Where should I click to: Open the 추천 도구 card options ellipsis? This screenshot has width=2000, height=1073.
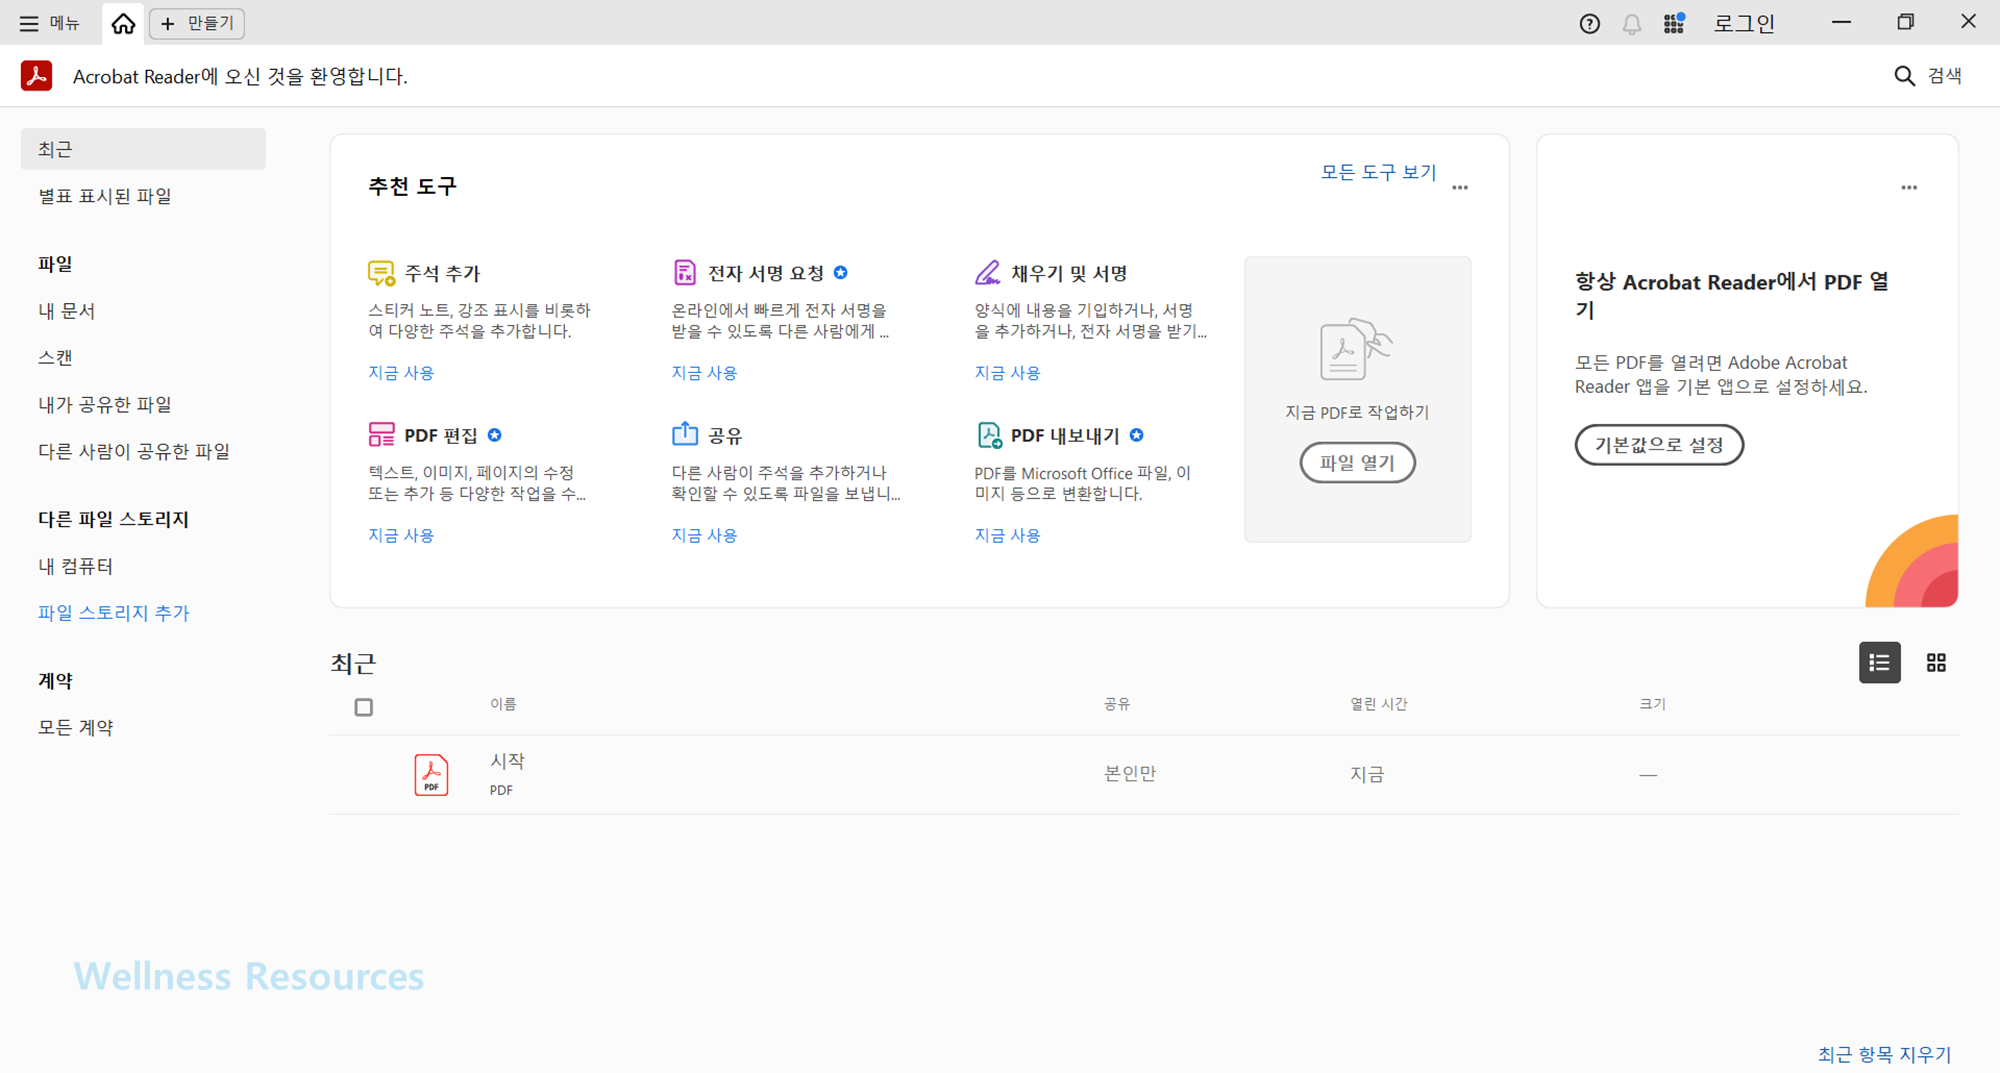pyautogui.click(x=1460, y=187)
